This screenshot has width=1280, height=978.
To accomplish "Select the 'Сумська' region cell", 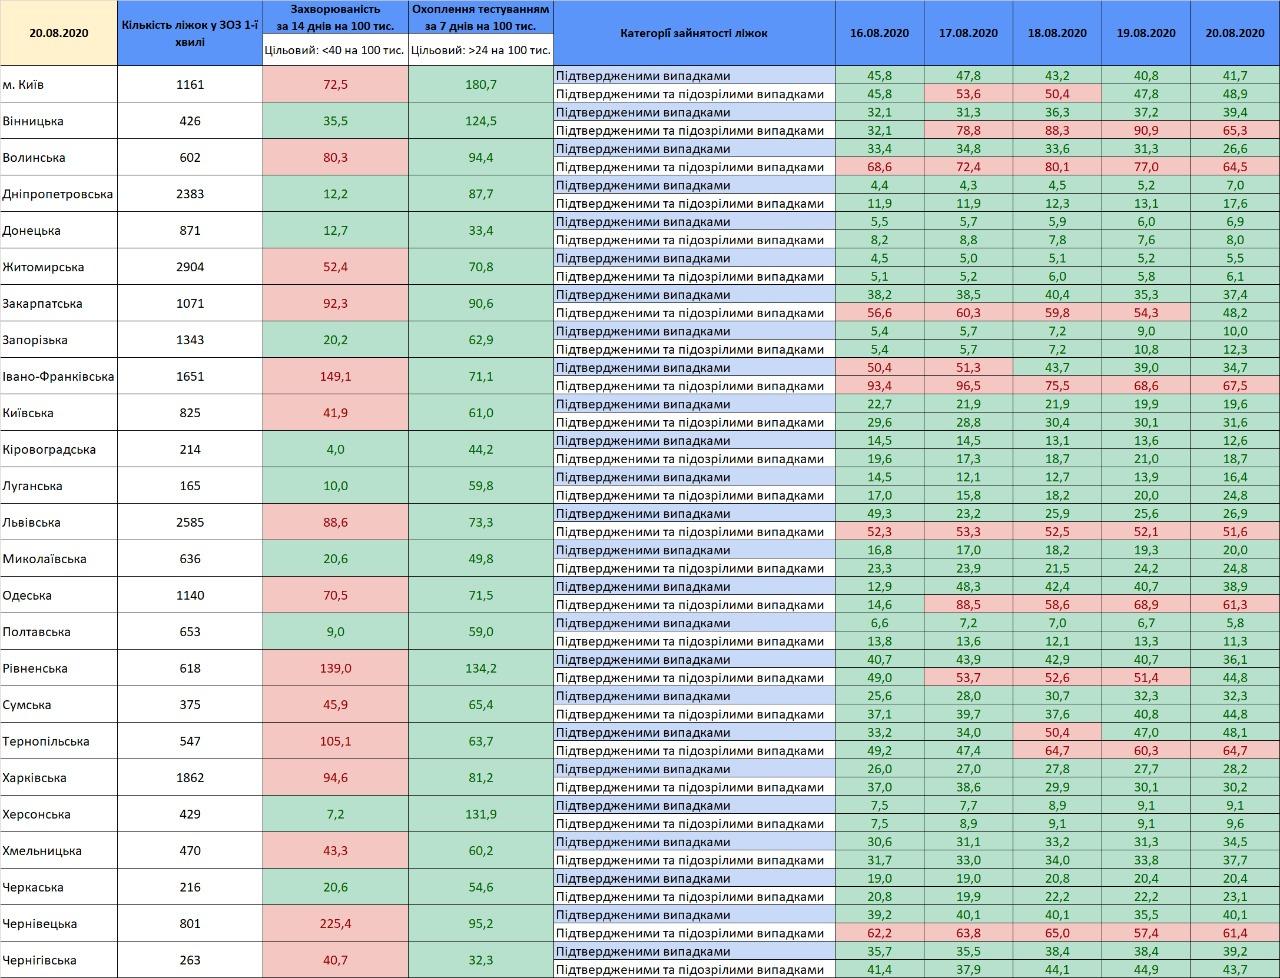I will coord(58,705).
